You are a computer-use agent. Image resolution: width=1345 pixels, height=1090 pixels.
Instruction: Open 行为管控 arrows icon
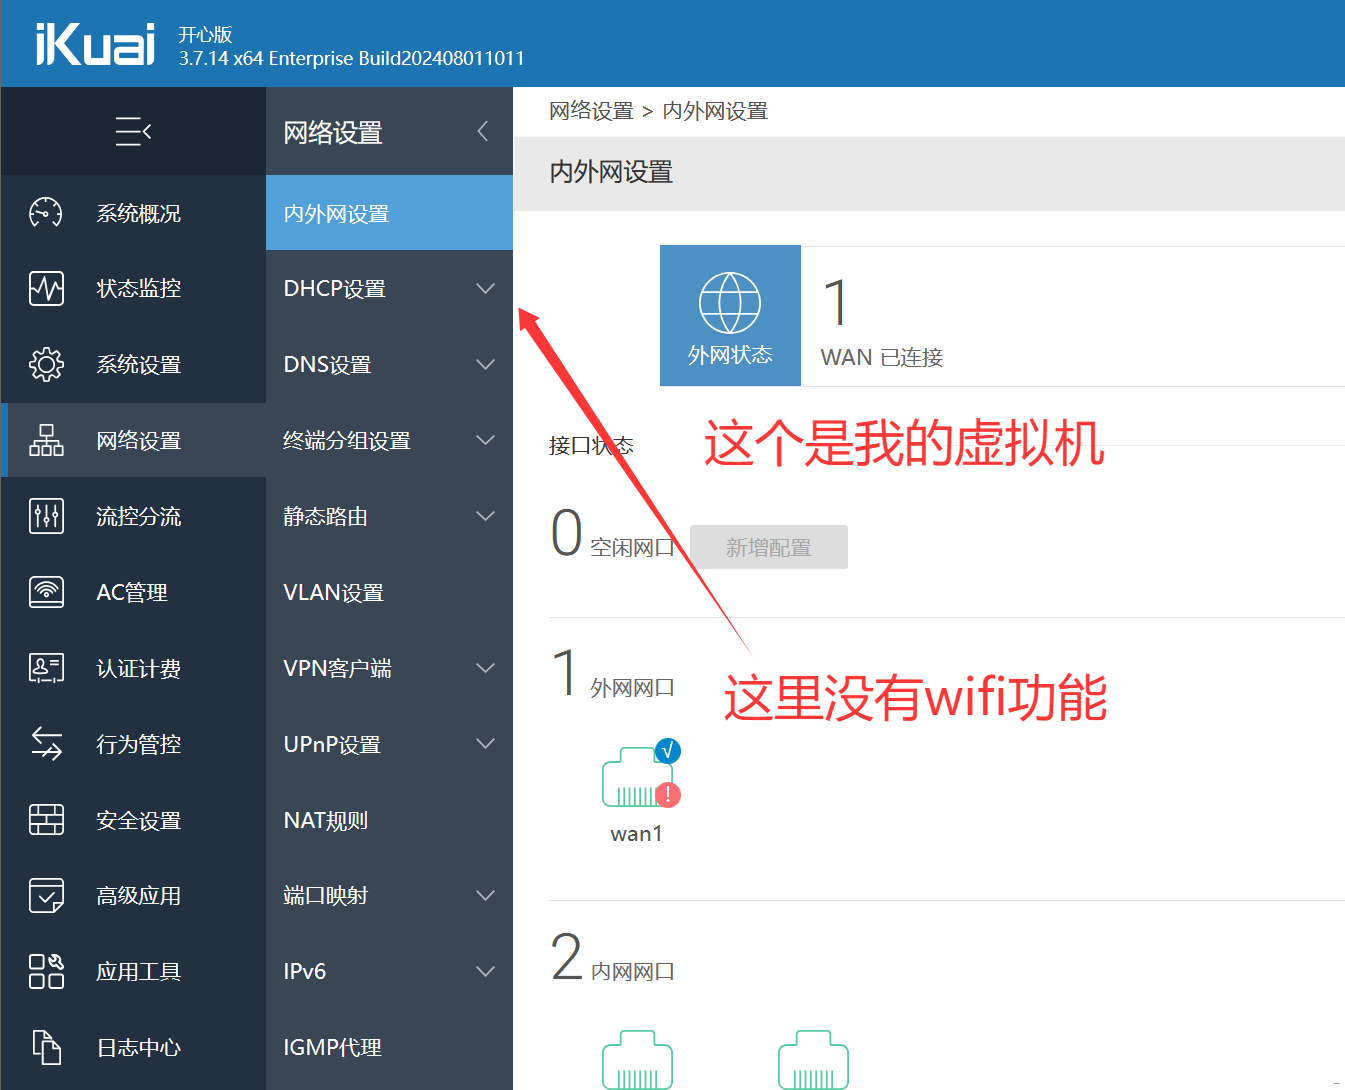[46, 745]
